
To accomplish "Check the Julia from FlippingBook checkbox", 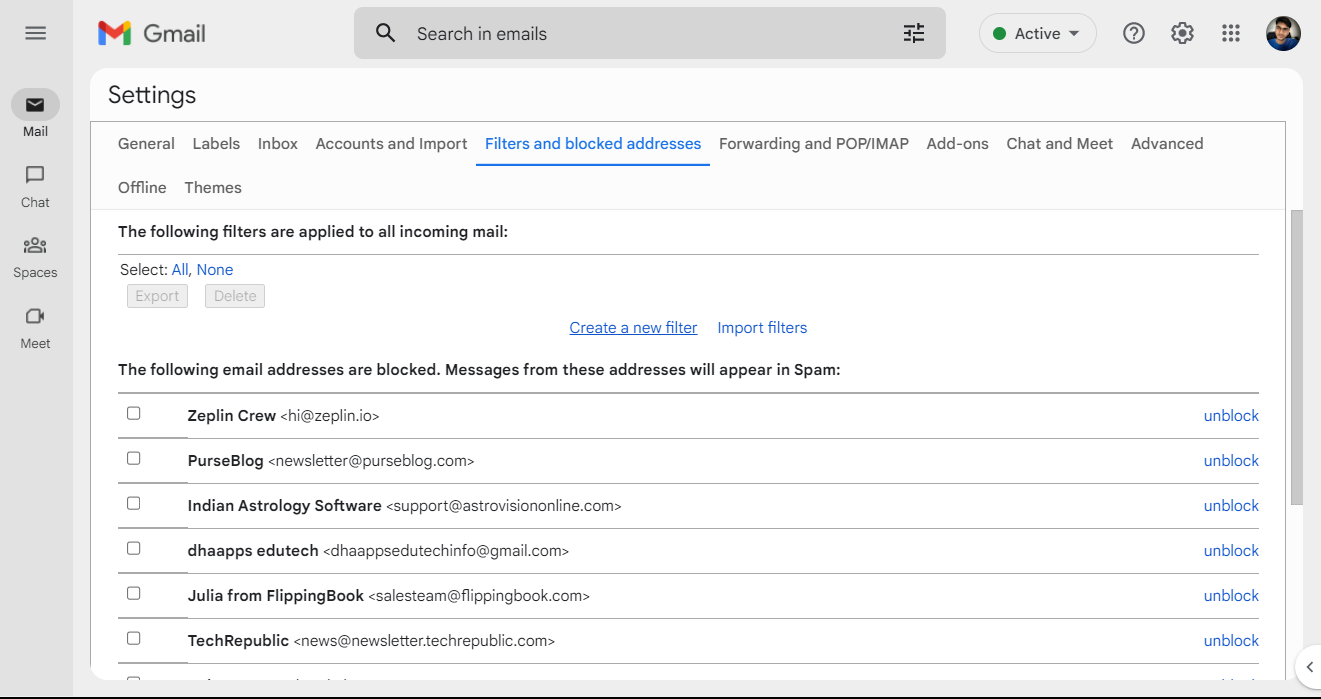I will (134, 593).
